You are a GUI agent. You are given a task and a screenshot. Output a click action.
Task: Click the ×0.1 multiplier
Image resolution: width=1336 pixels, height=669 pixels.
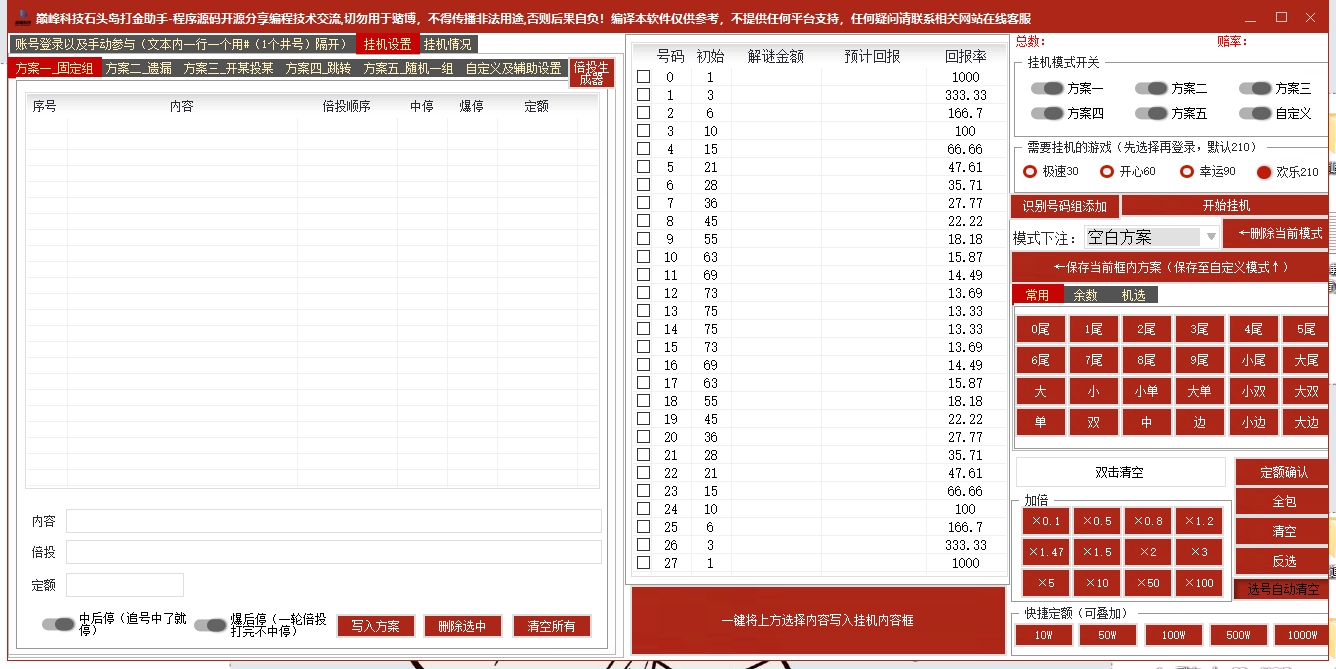[1047, 520]
